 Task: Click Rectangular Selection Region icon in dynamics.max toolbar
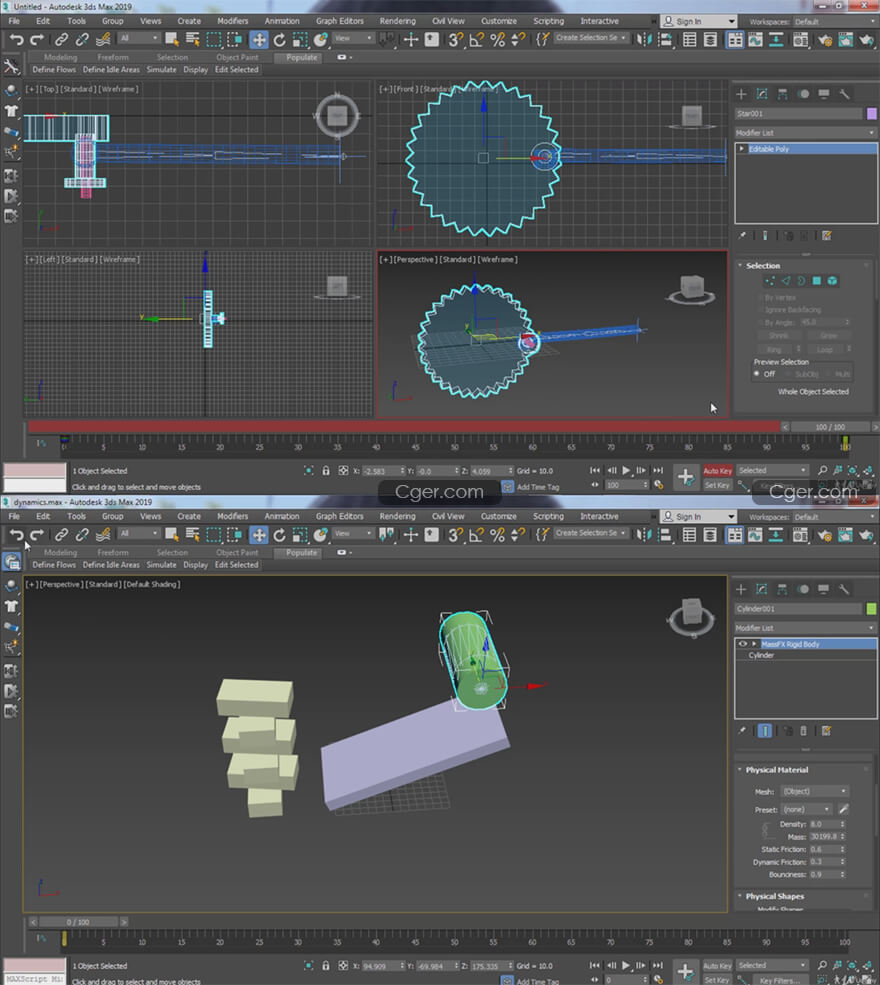click(214, 535)
